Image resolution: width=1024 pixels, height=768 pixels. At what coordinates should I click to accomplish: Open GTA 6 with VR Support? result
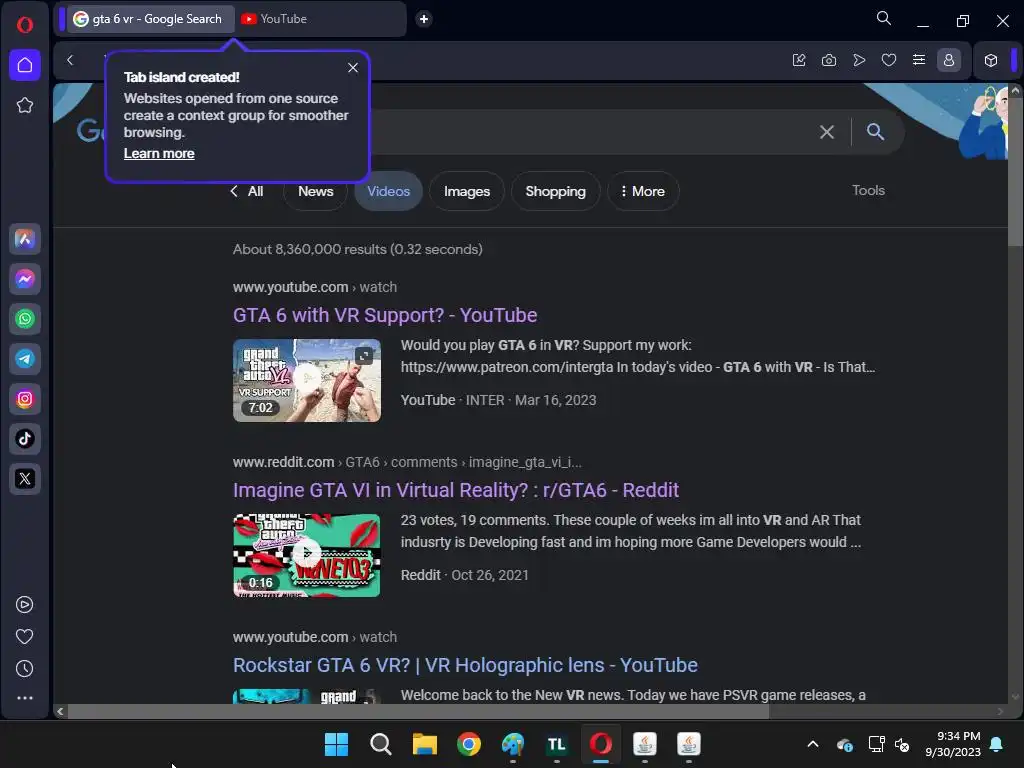385,315
